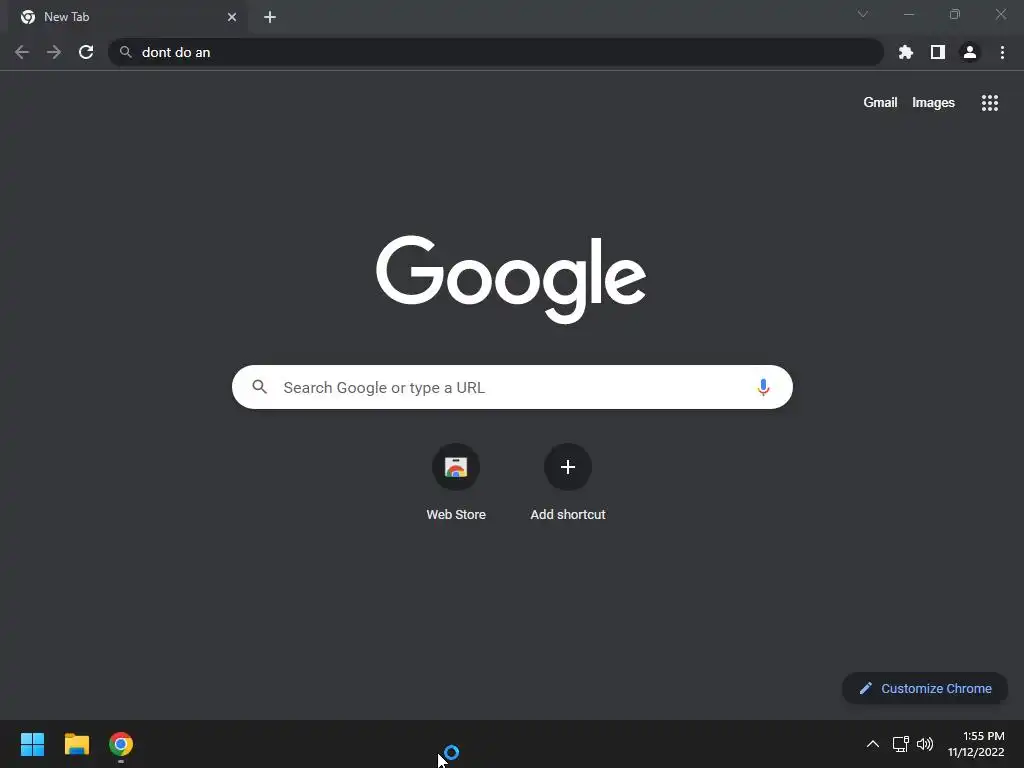Show hidden system tray icons
The image size is (1024, 768).
point(872,744)
